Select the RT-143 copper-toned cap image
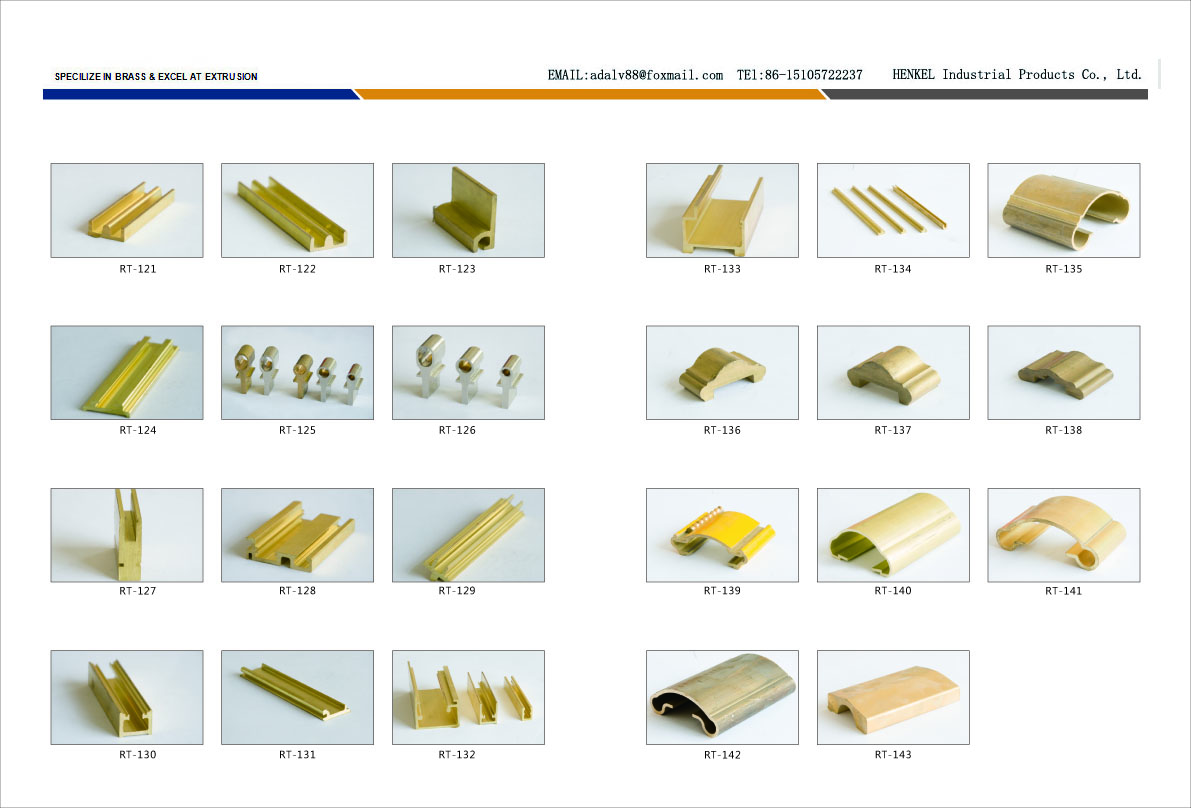Screen dimensions: 1191x808 [x=893, y=697]
